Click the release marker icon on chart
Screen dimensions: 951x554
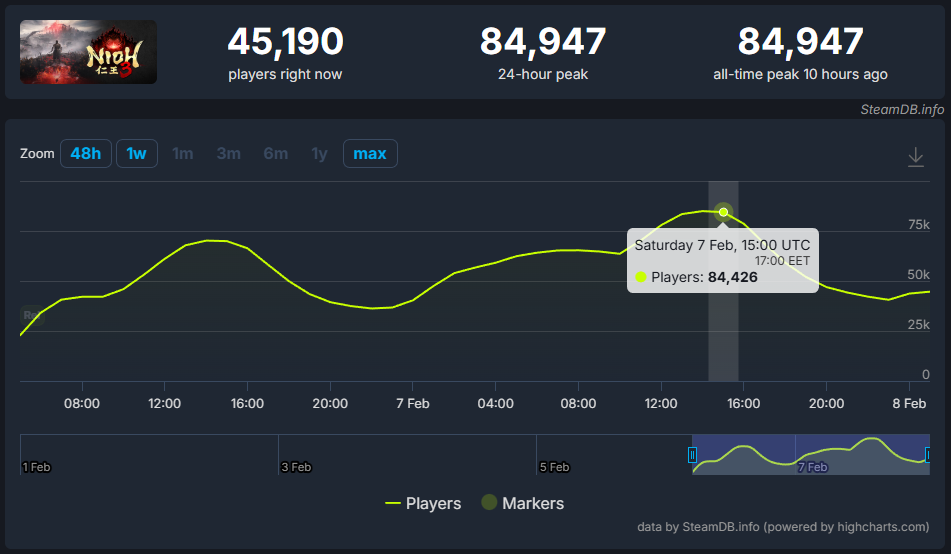pos(31,316)
